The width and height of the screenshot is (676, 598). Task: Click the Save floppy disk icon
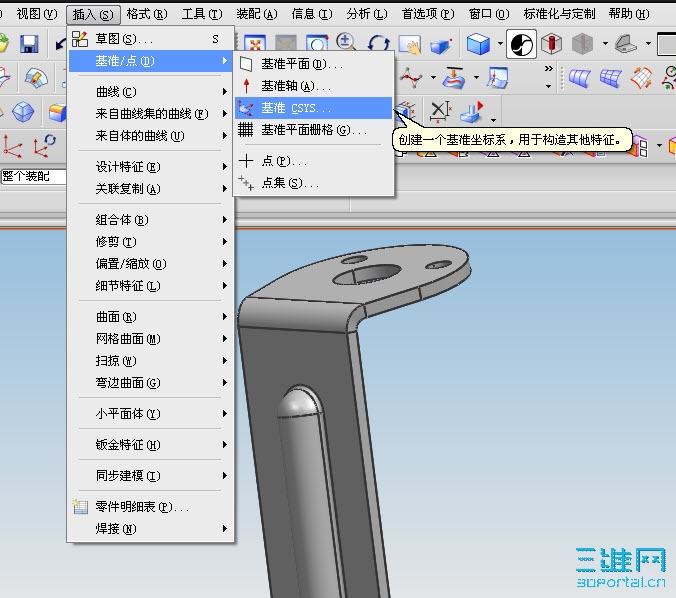pyautogui.click(x=29, y=44)
